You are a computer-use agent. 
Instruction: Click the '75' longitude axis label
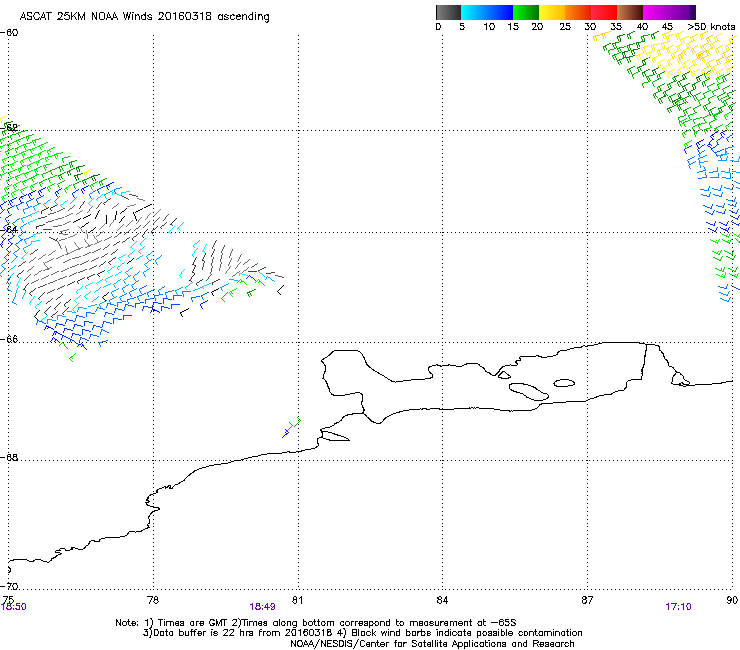[x=8, y=600]
